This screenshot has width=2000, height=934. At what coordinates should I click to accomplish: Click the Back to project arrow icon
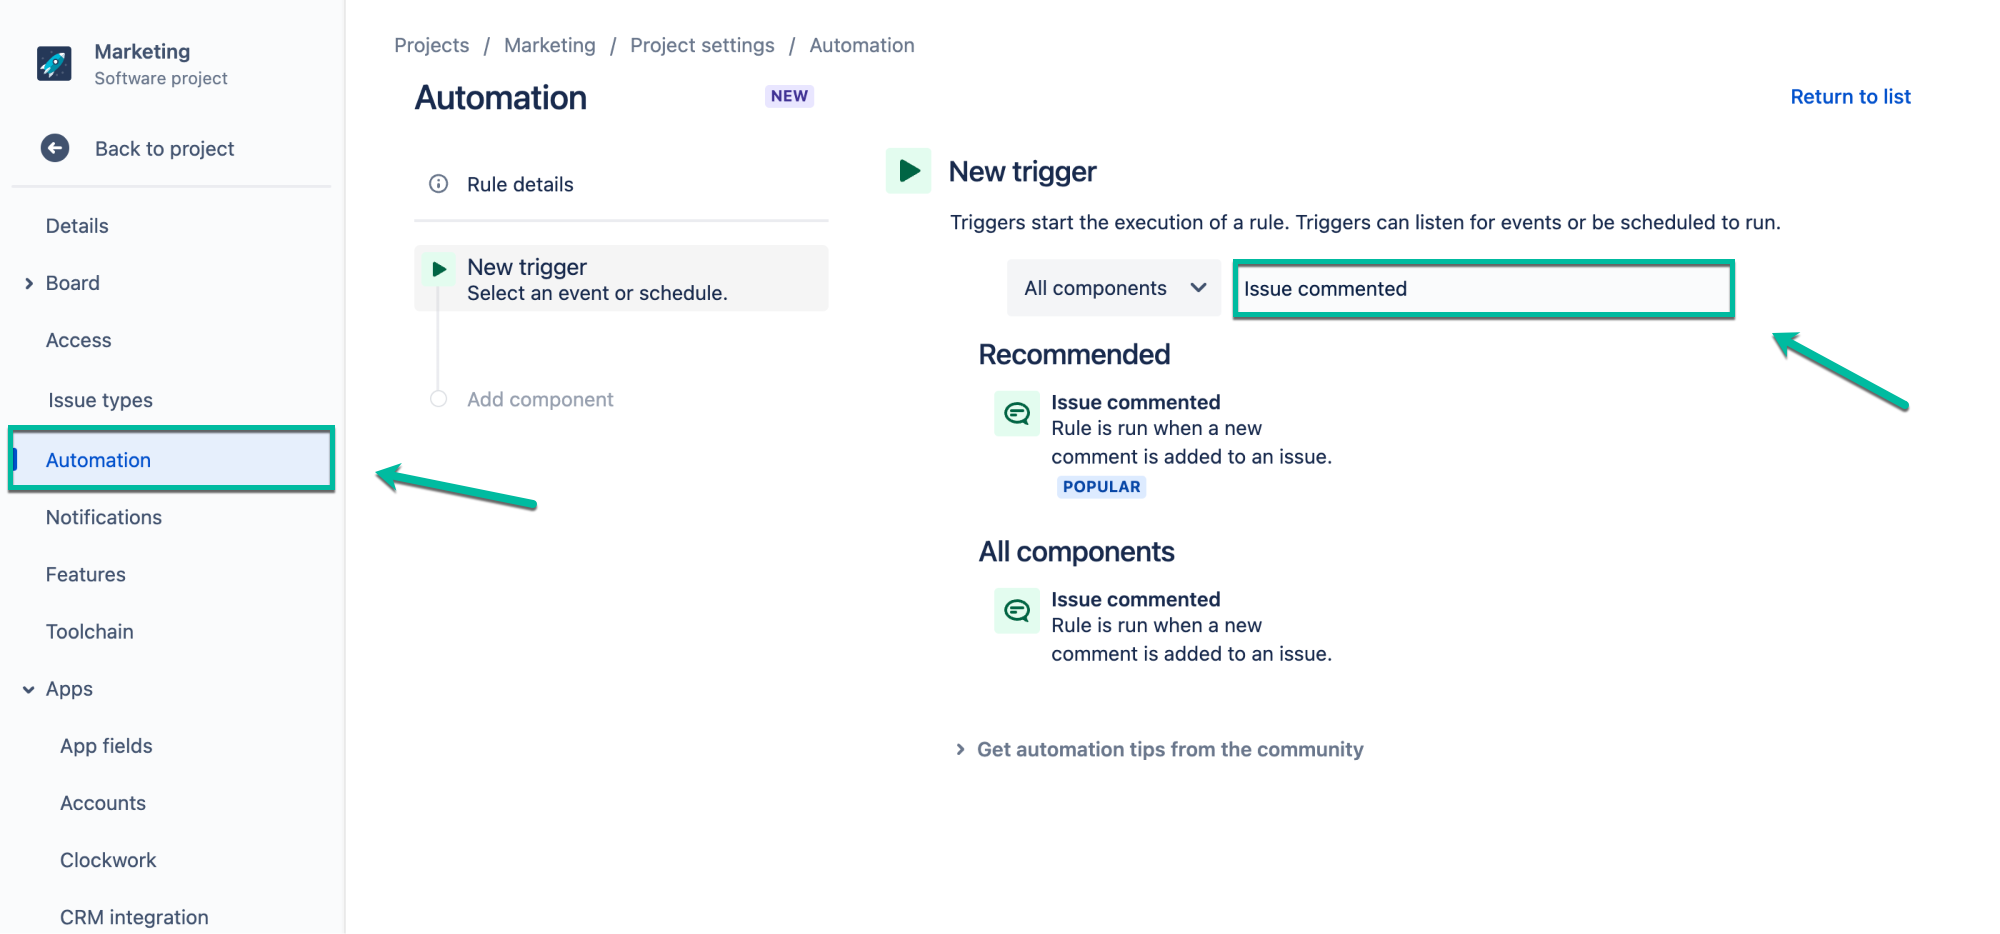54,148
